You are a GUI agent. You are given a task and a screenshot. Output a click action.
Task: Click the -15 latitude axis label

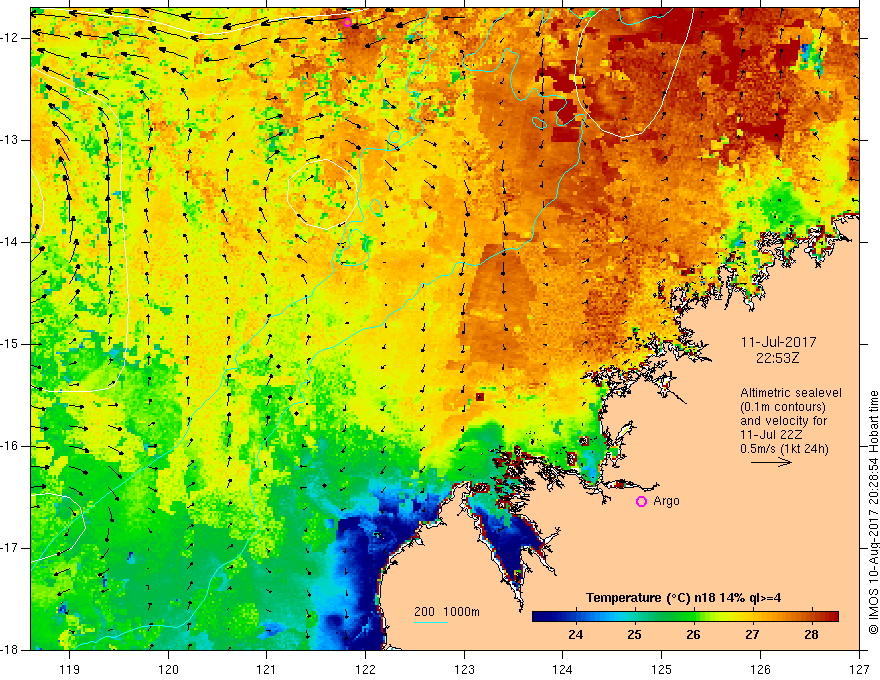click(10, 344)
